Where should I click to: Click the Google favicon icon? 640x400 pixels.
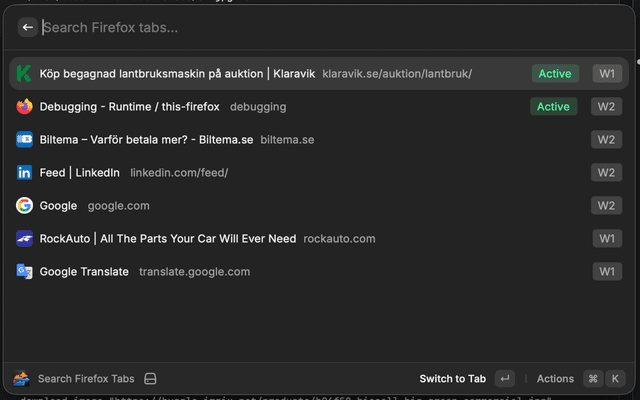[x=25, y=206]
